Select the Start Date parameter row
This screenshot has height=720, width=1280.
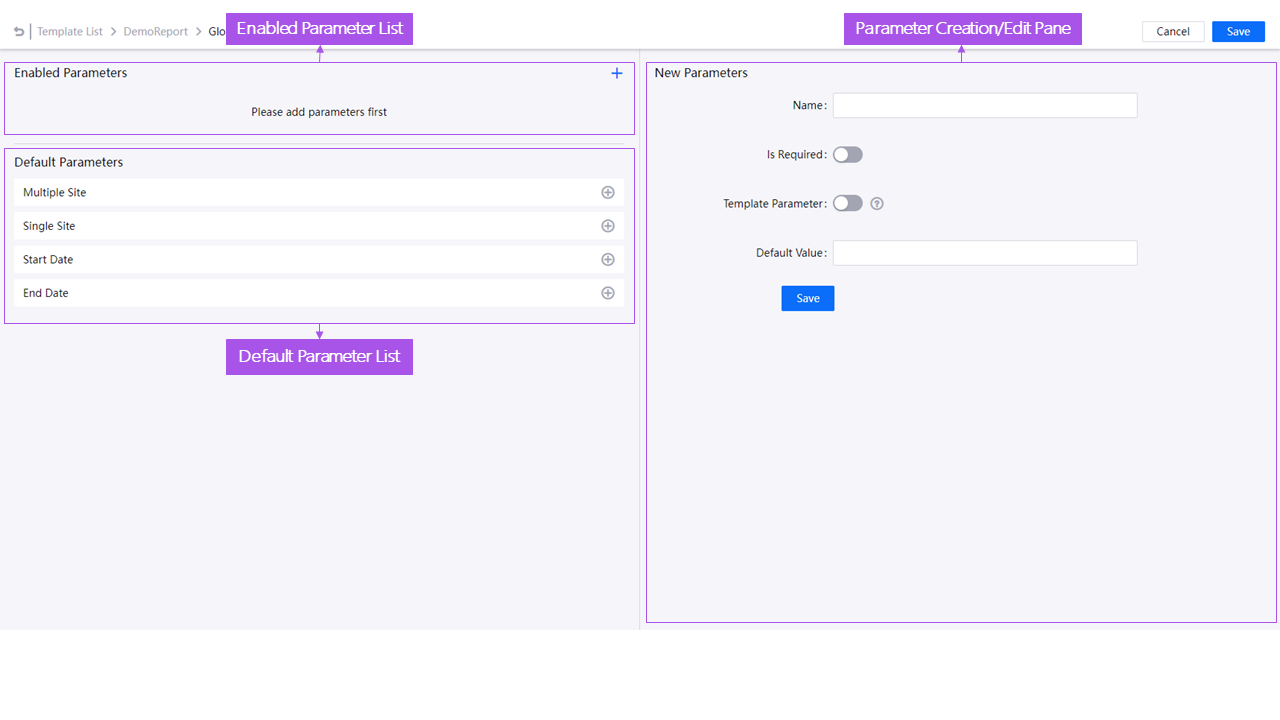coord(300,259)
